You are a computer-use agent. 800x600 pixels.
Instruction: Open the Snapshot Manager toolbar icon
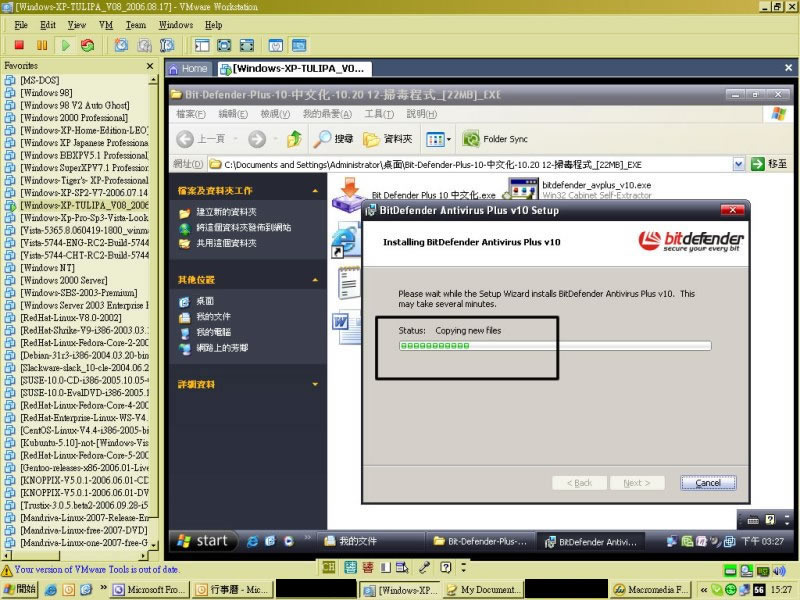tap(167, 45)
